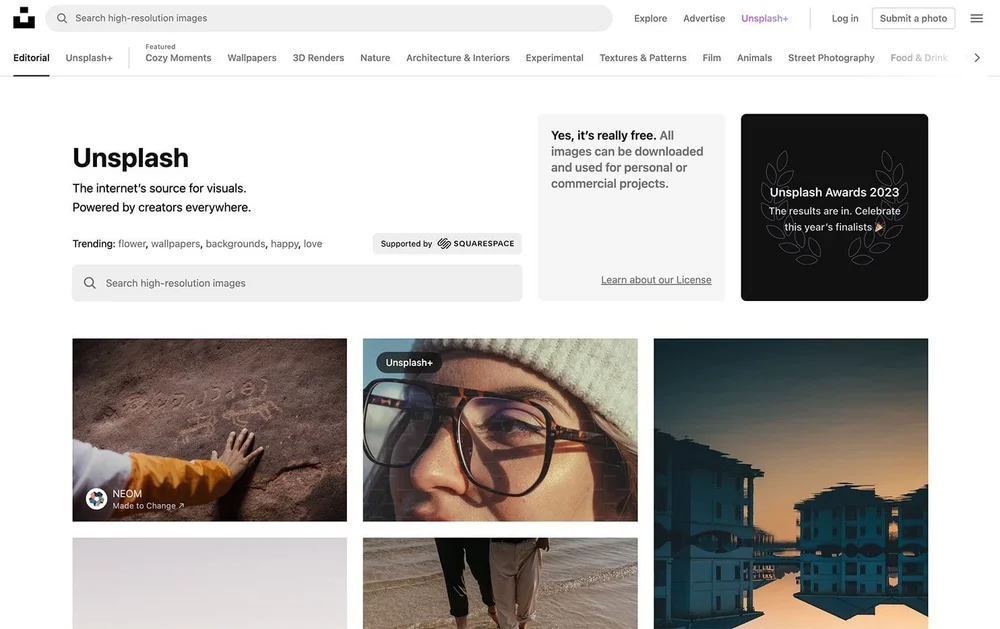
Task: Open the hamburger menu icon
Action: click(976, 18)
